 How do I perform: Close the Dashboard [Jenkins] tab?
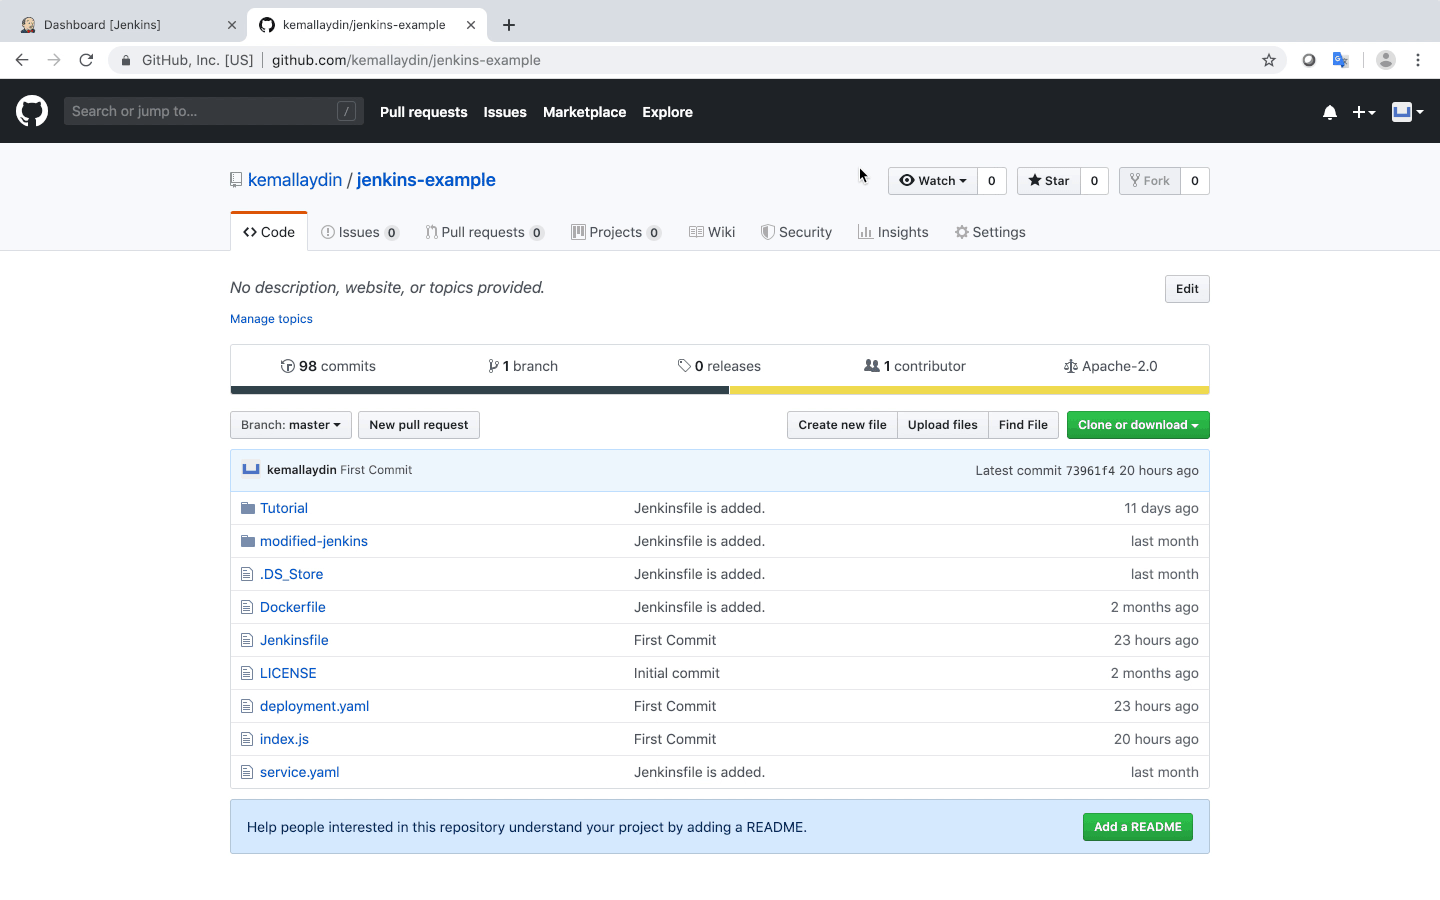coord(232,25)
